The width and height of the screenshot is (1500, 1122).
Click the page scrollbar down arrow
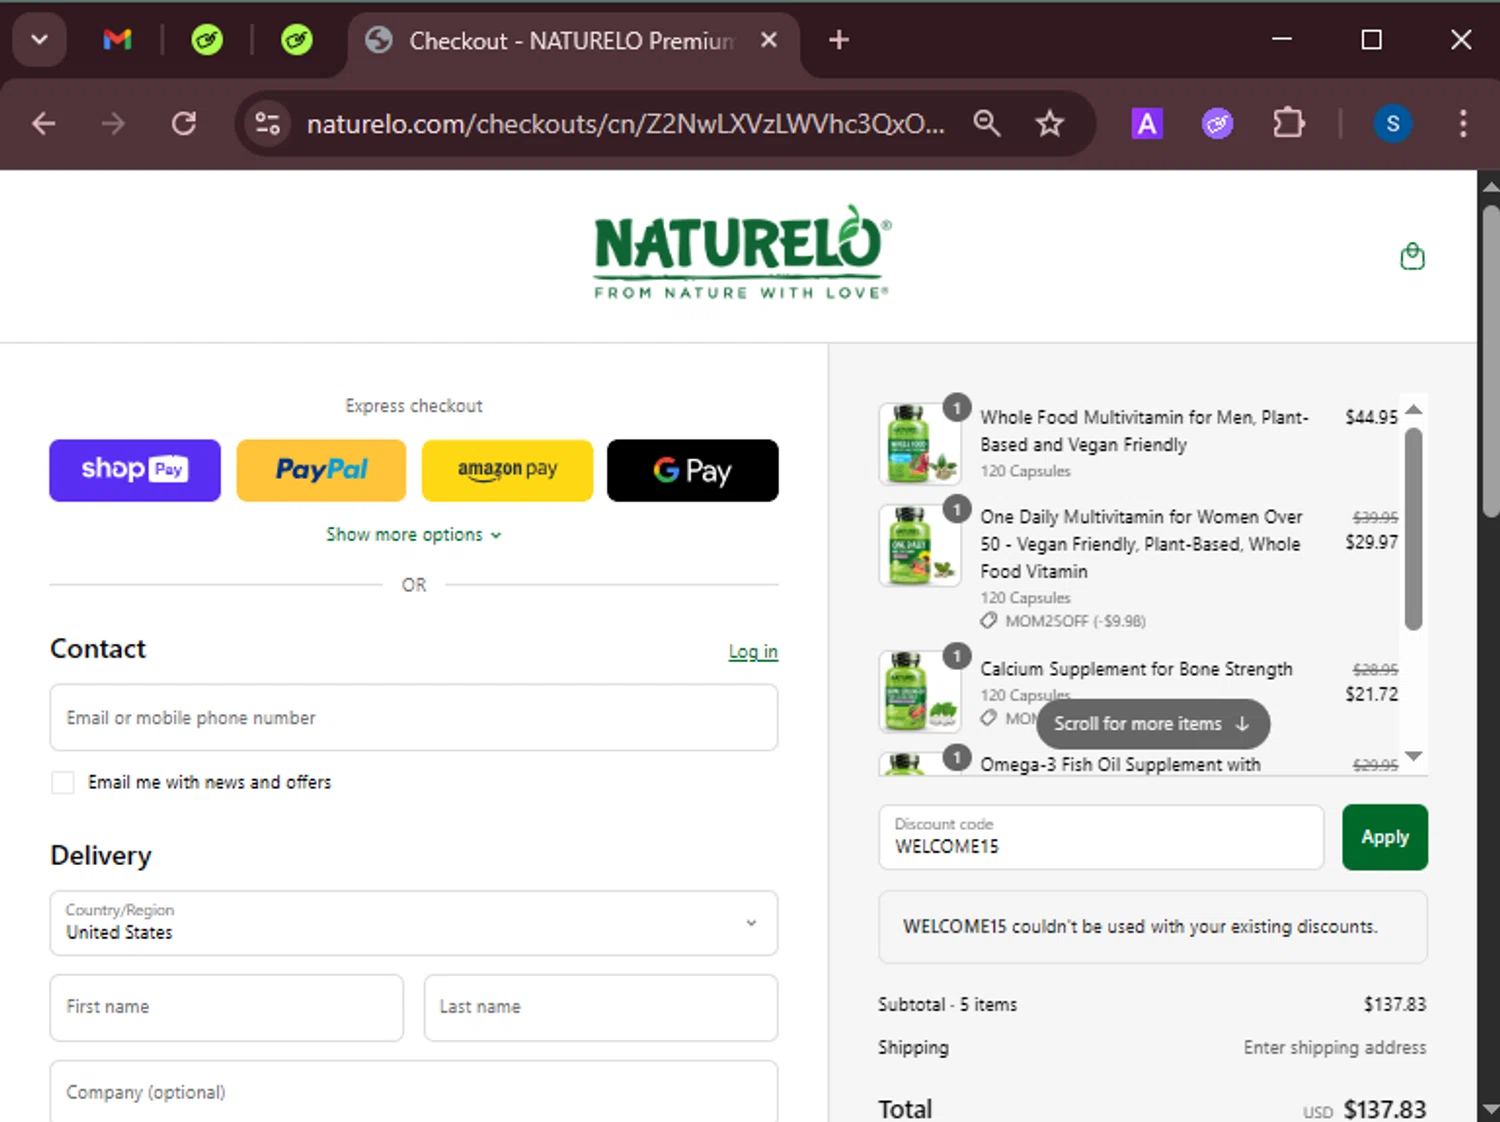pyautogui.click(x=1490, y=1109)
